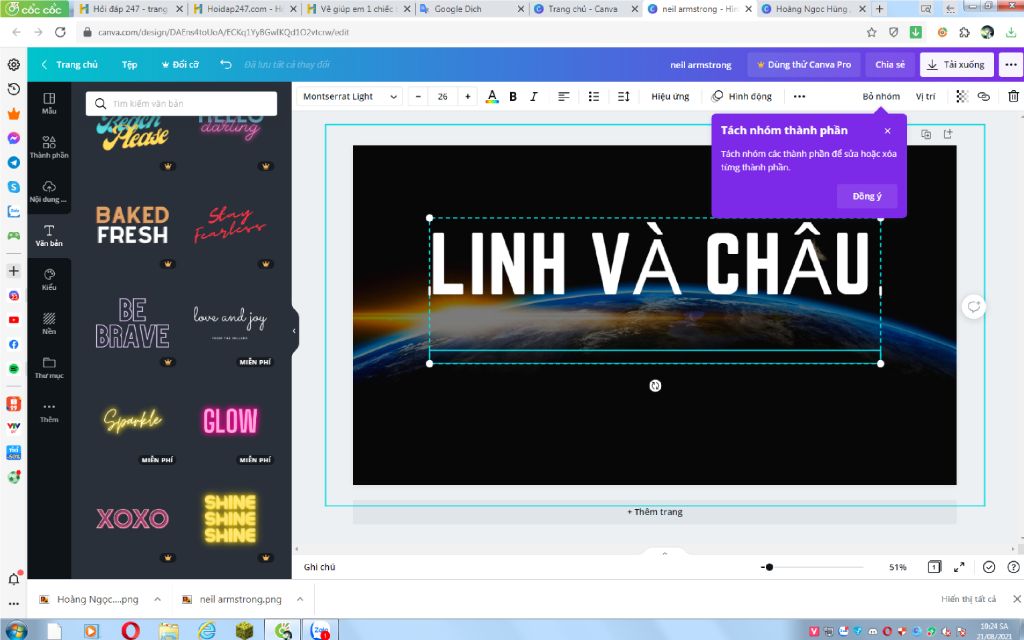Screen dimensions: 1024x640
Task: Open Hình động animation options
Action: [x=742, y=97]
